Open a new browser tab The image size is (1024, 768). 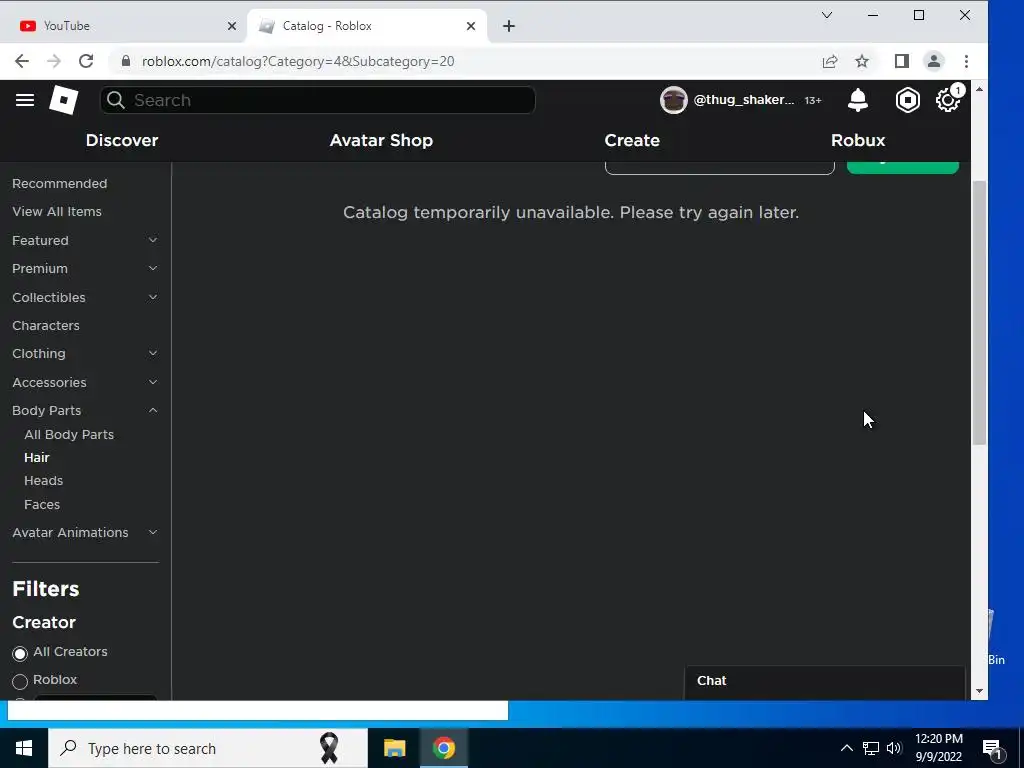[509, 26]
